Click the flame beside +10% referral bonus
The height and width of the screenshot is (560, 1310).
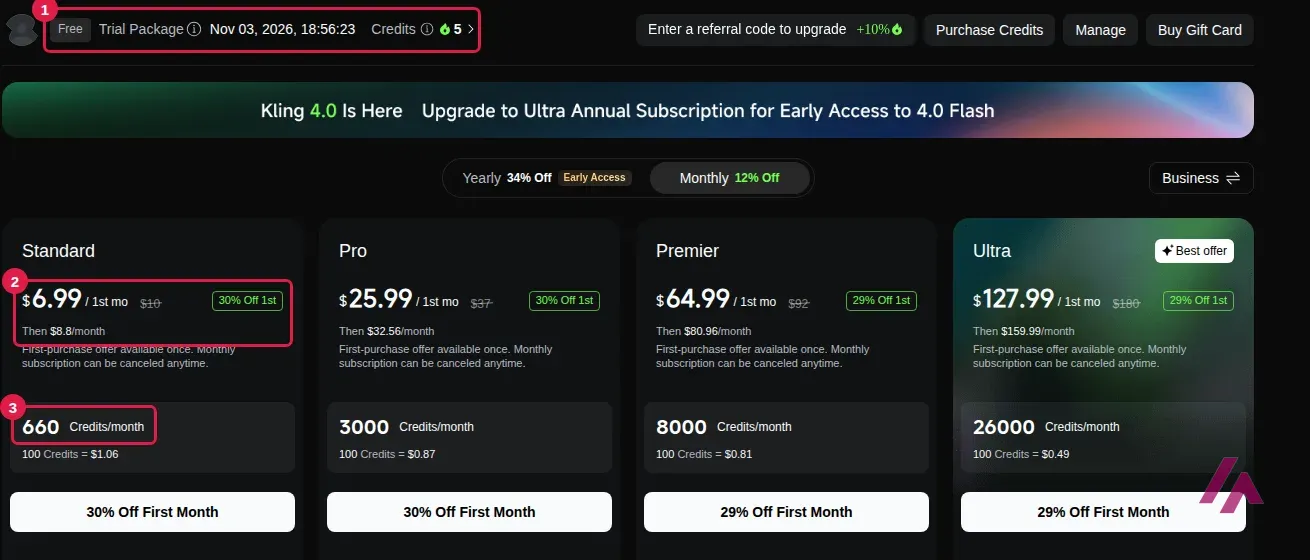pos(897,30)
